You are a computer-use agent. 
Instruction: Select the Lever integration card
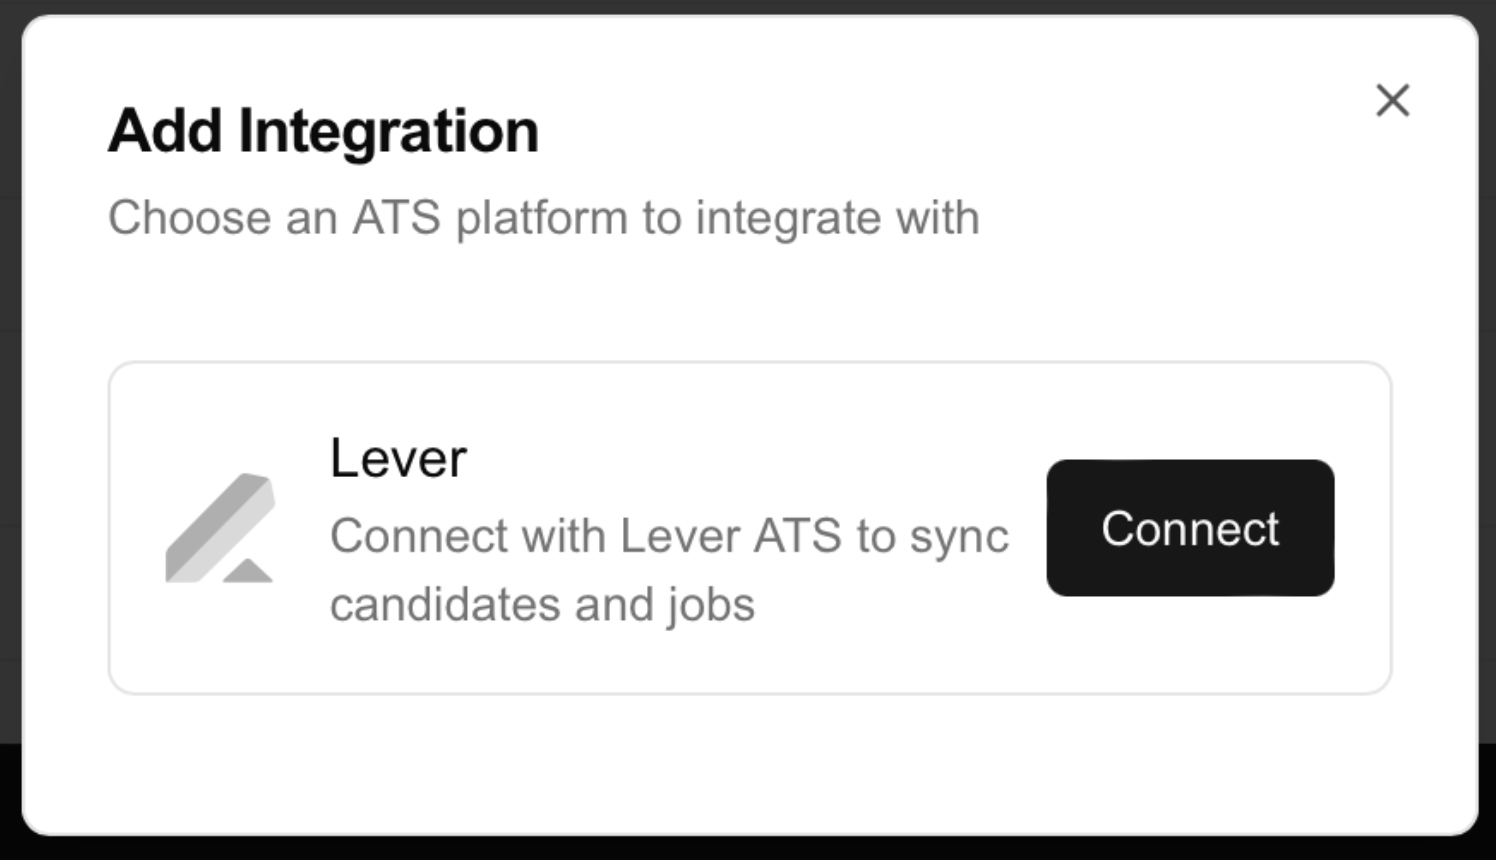[750, 528]
